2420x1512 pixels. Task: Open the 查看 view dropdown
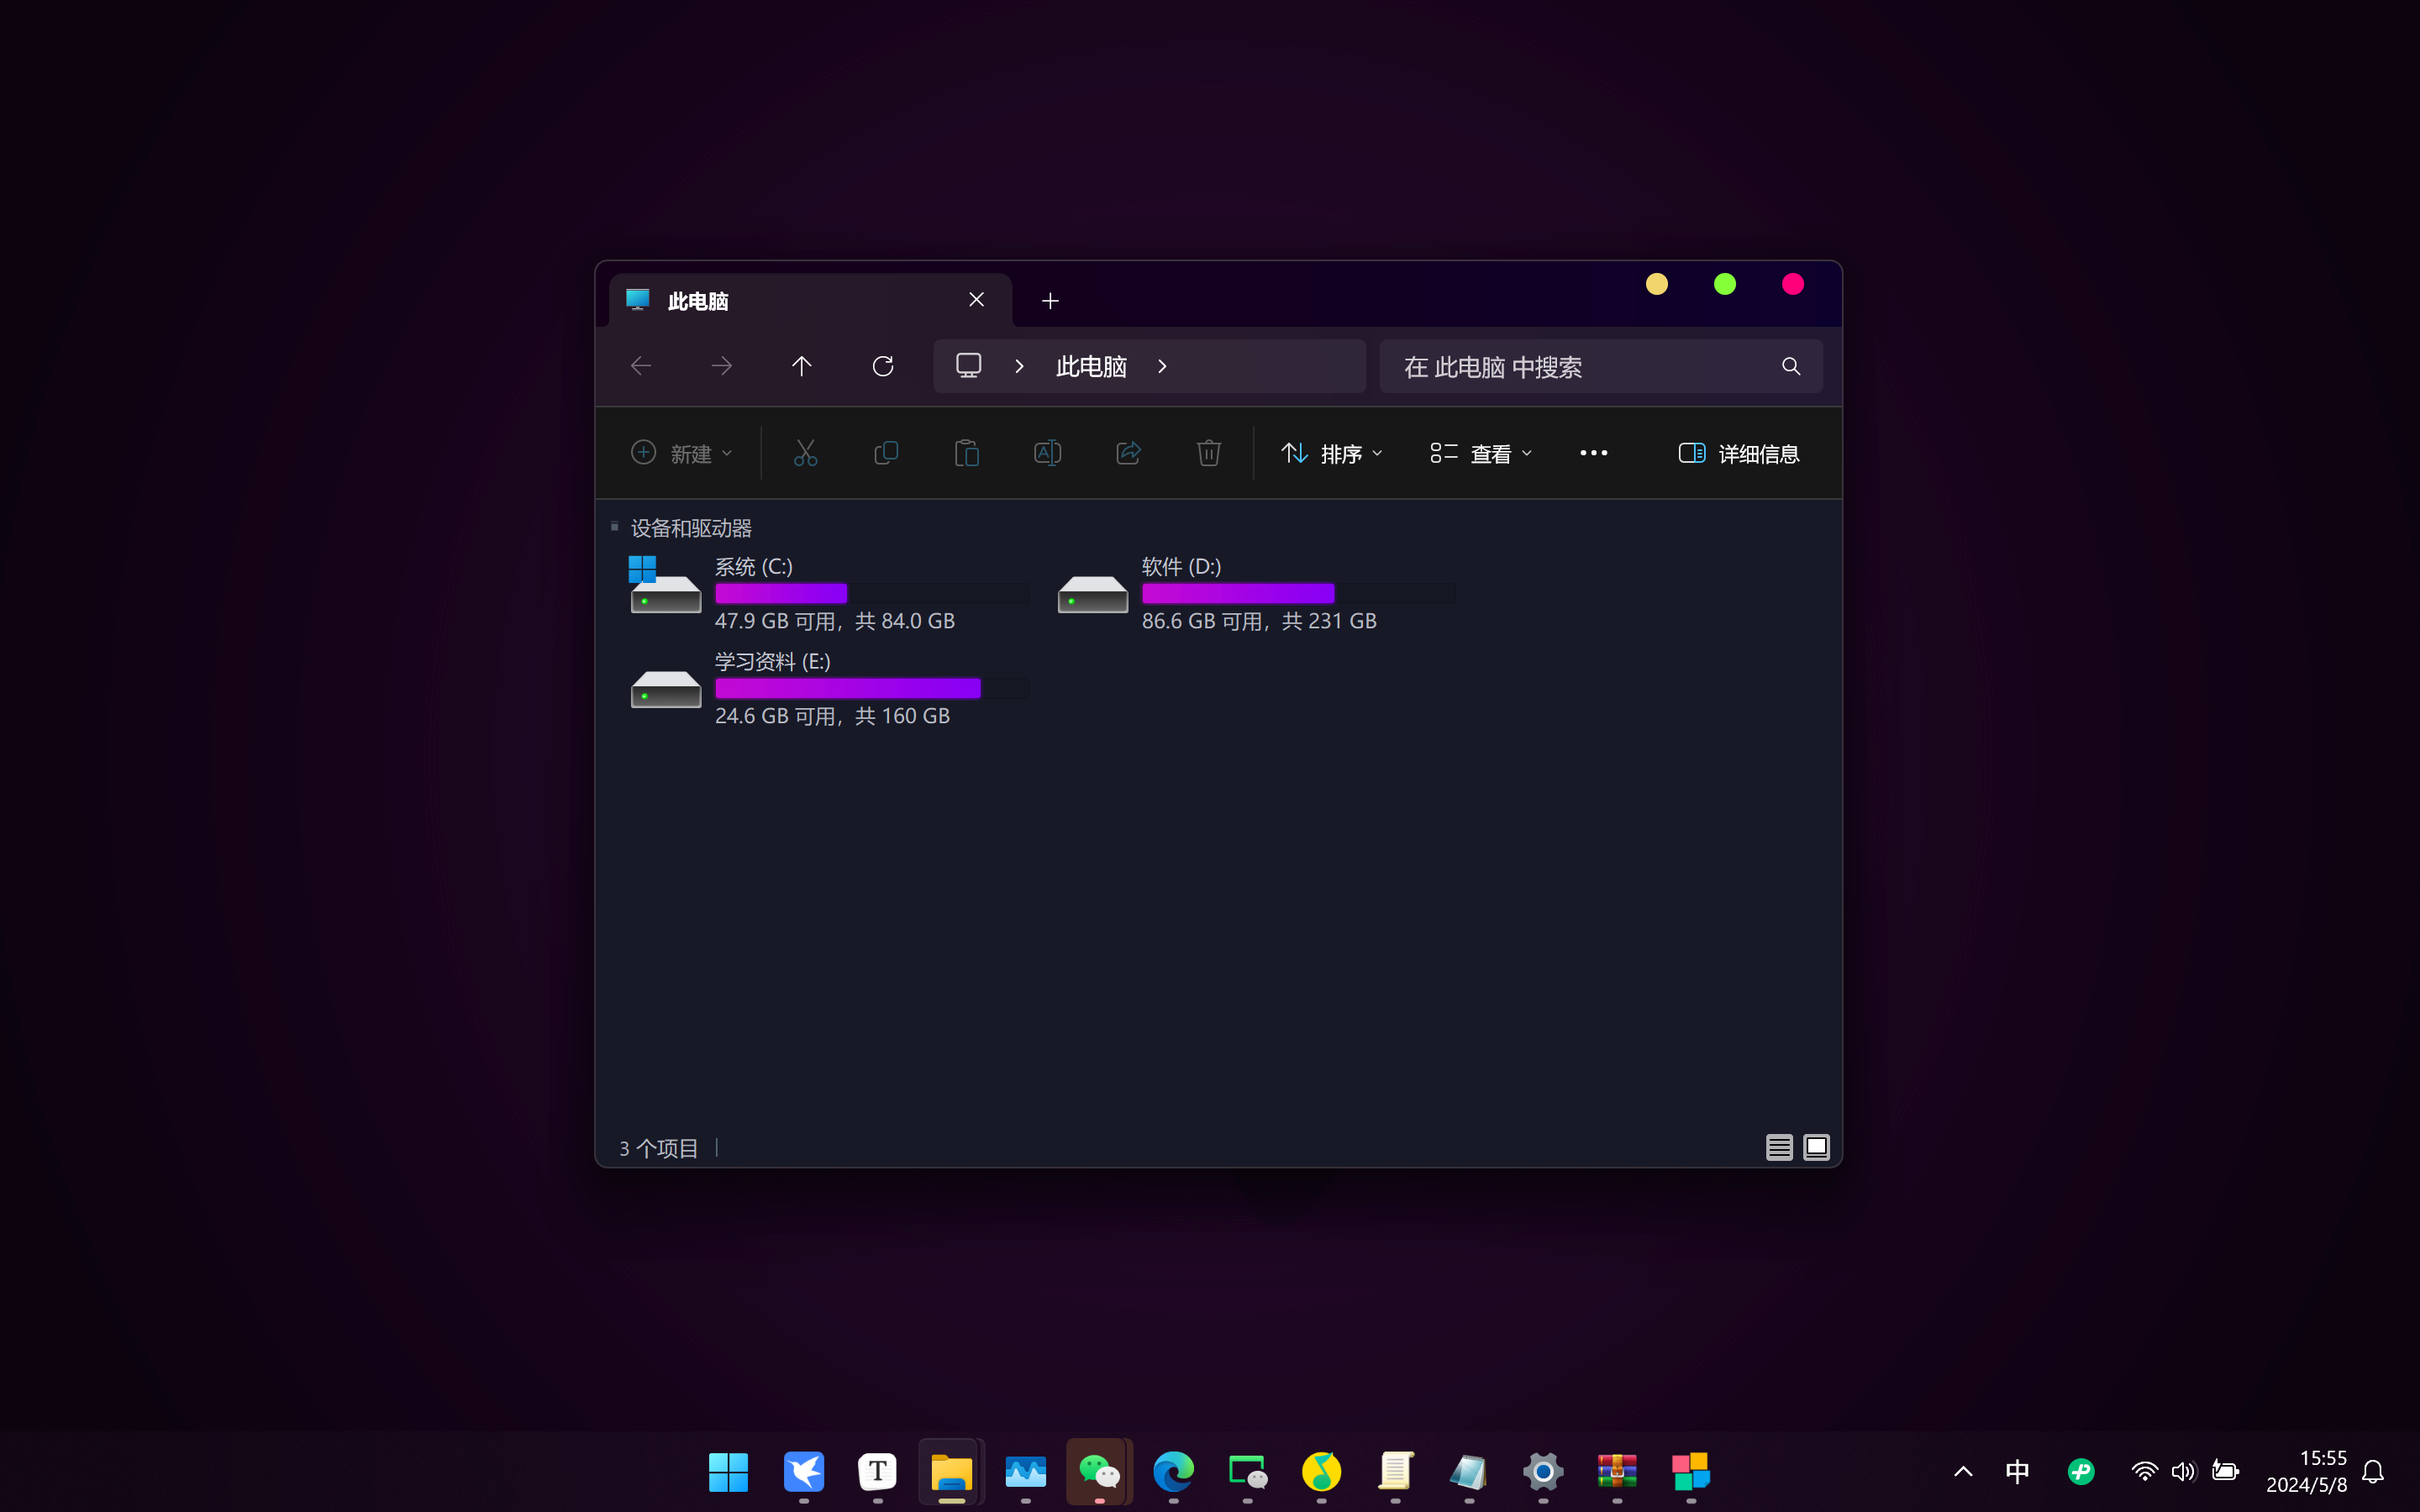tap(1481, 453)
